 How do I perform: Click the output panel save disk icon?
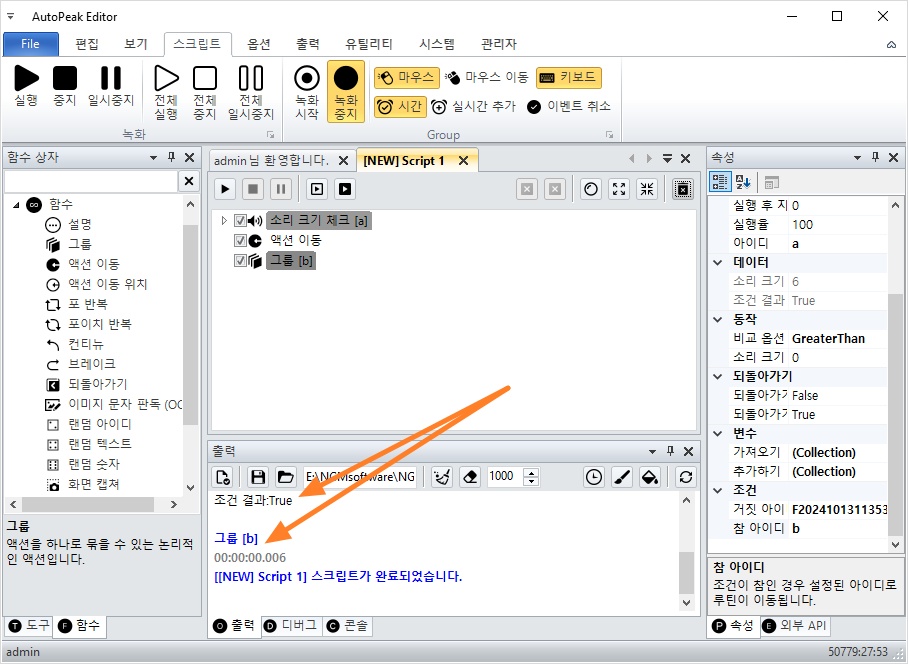[258, 477]
